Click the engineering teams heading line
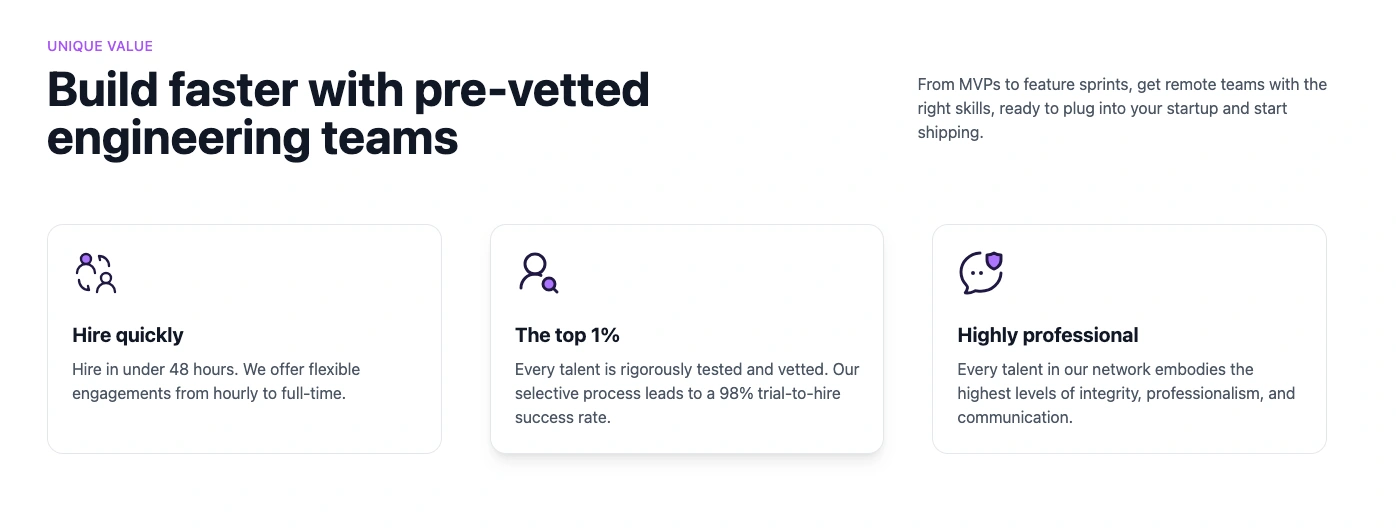The height and width of the screenshot is (528, 1396). (x=252, y=138)
